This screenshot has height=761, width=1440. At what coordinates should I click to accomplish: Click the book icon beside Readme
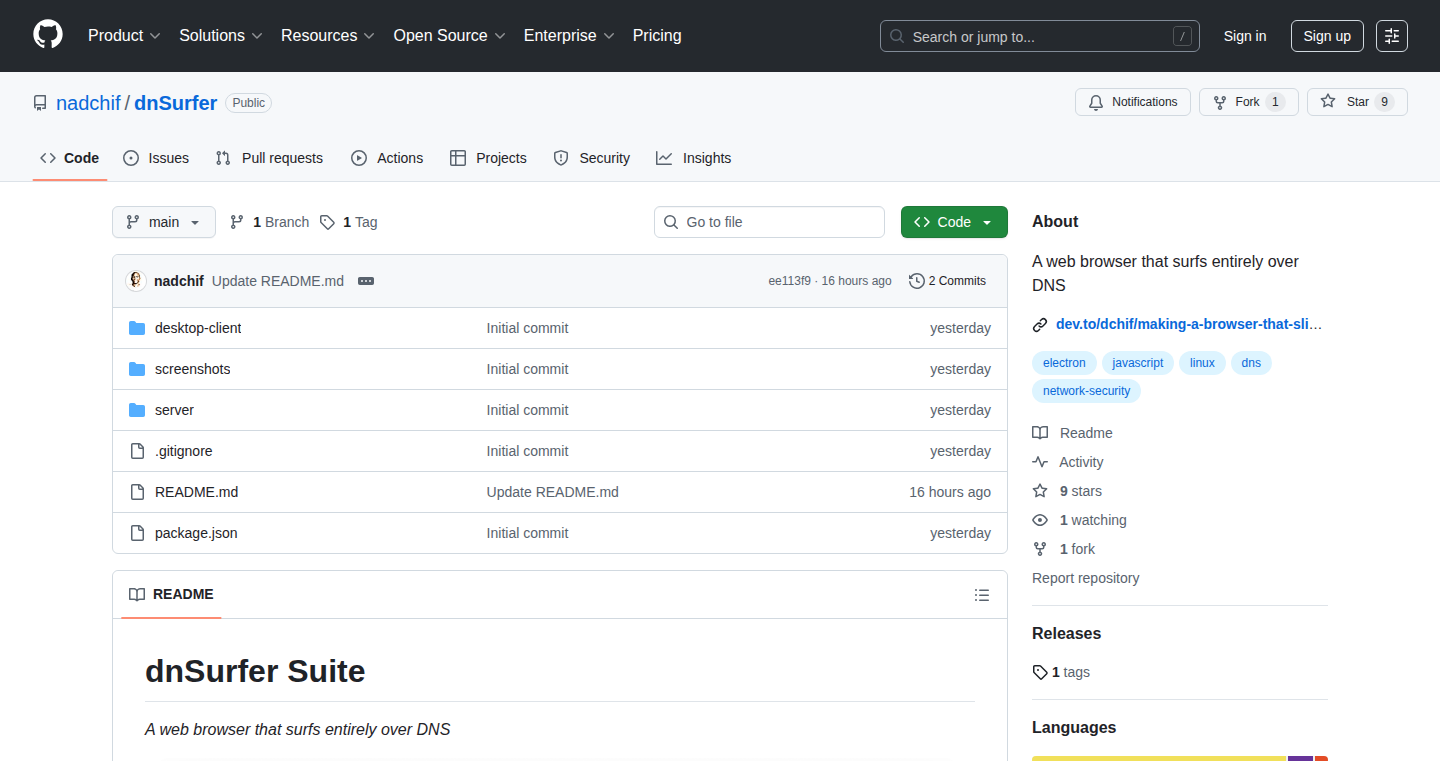[1040, 433]
